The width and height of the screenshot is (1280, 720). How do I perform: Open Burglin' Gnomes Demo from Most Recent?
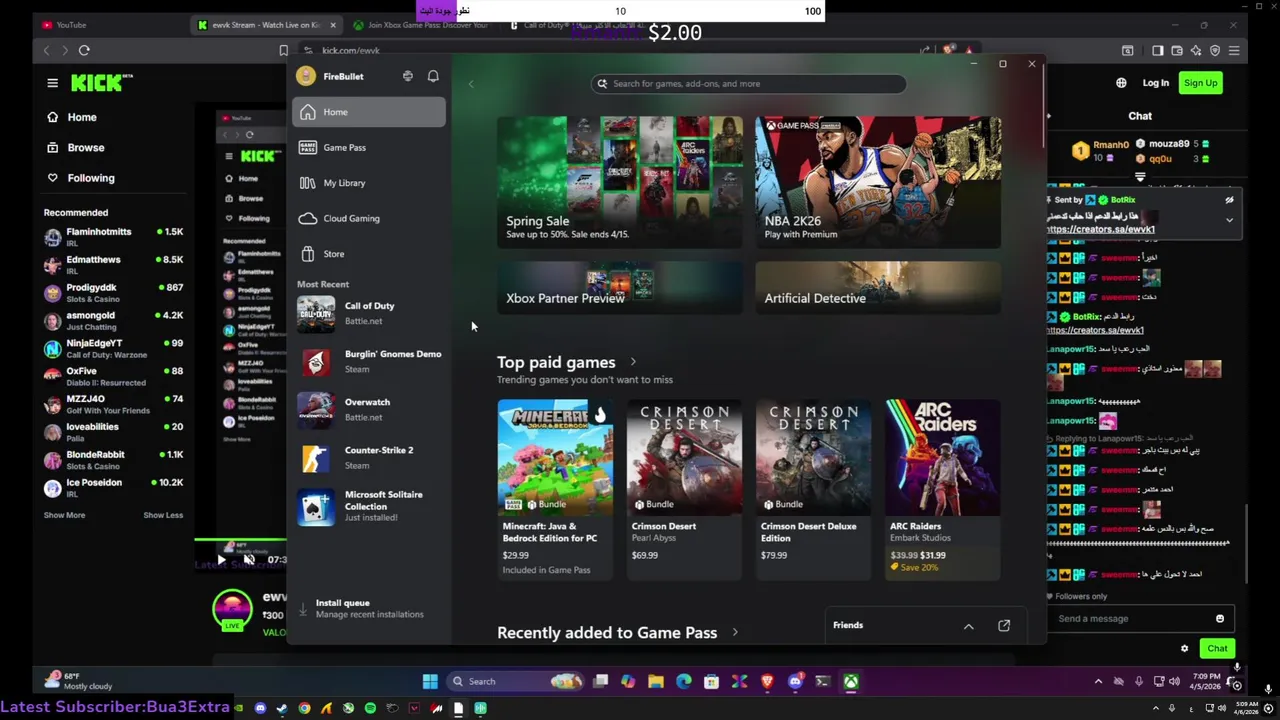point(369,362)
